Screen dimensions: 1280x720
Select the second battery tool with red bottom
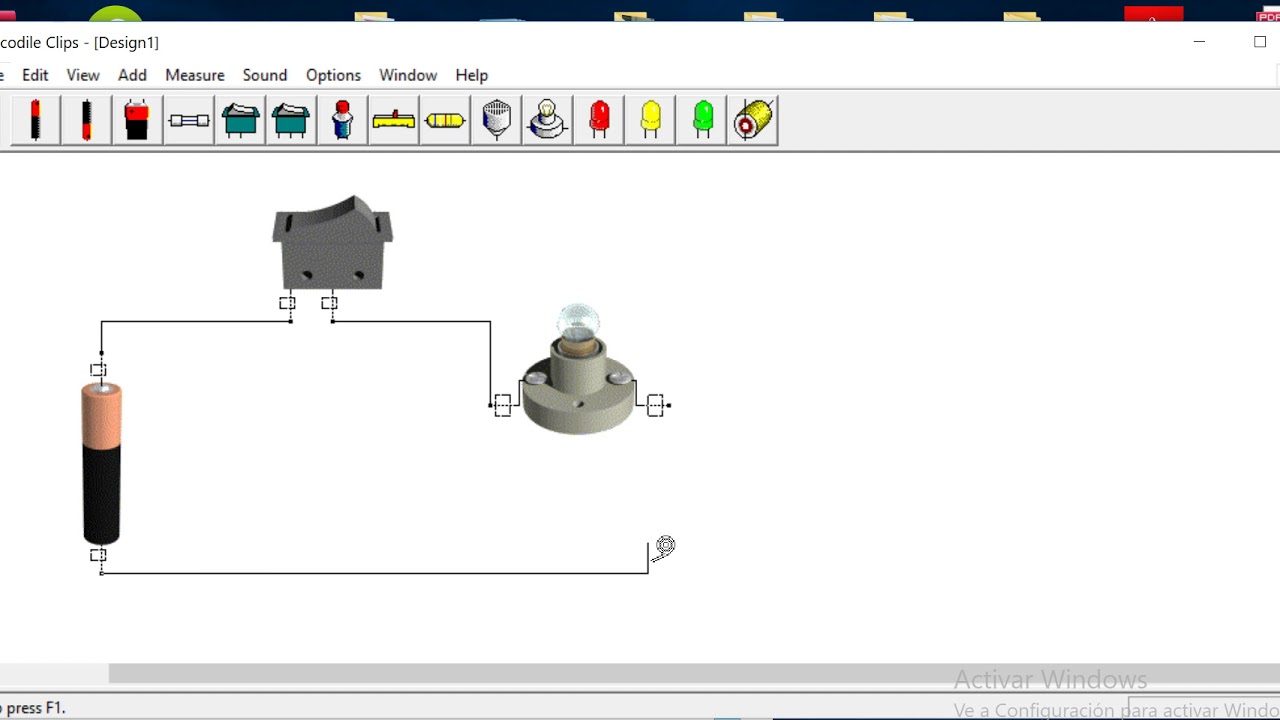tap(87, 120)
